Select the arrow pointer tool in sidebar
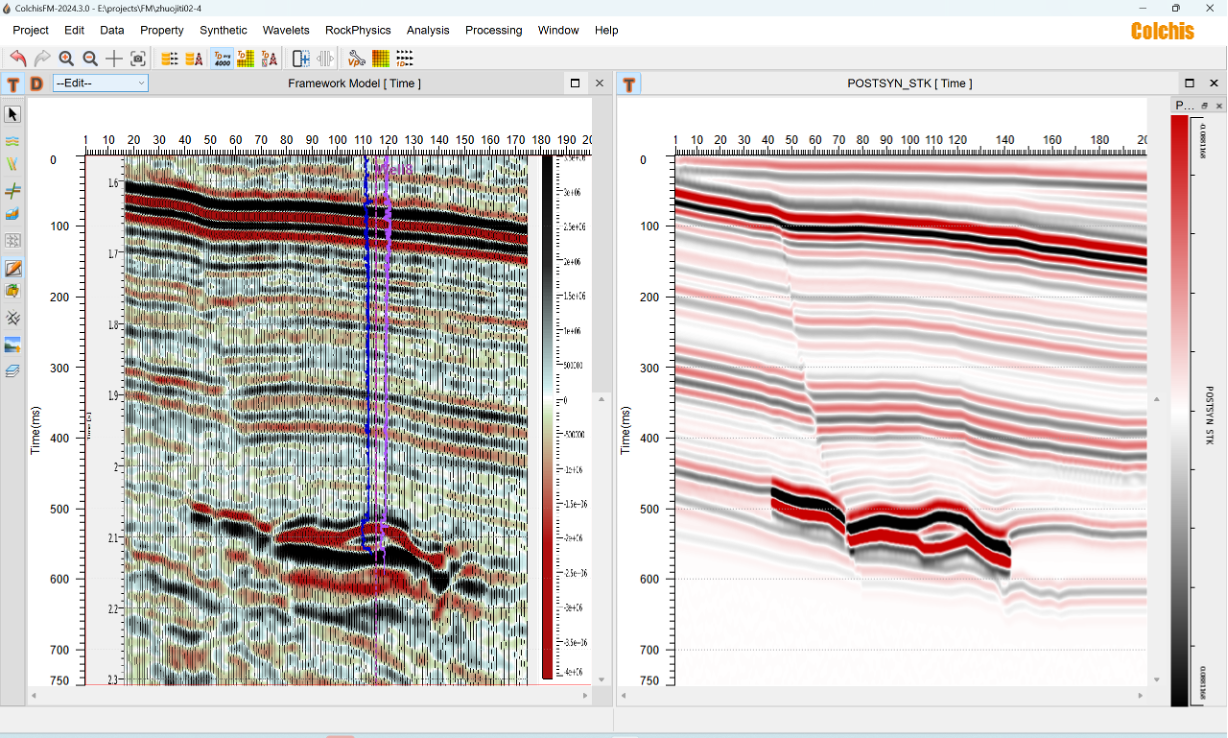The width and height of the screenshot is (1228, 738). 13,115
